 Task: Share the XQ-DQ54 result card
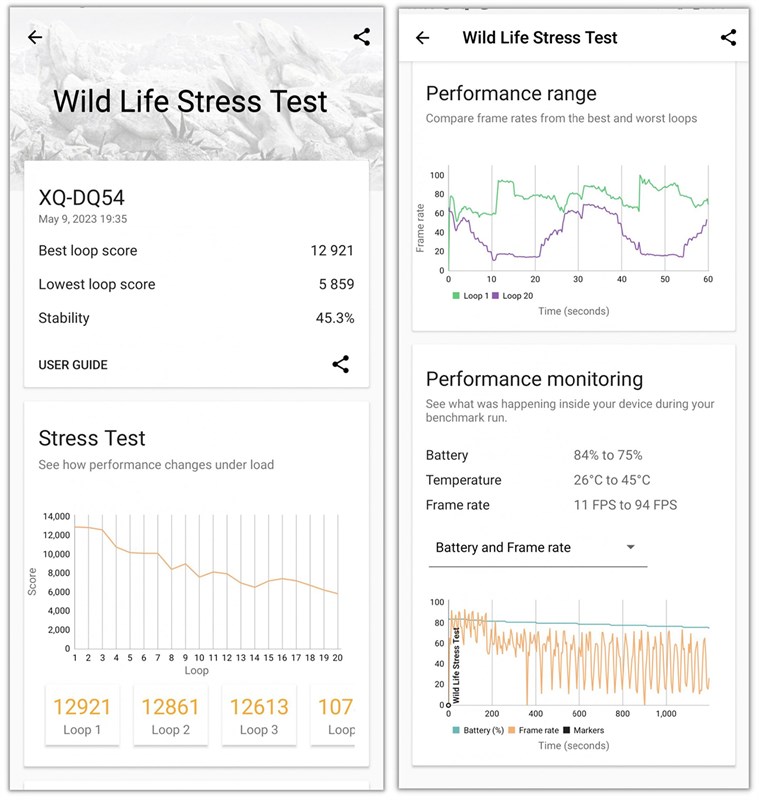pos(341,364)
